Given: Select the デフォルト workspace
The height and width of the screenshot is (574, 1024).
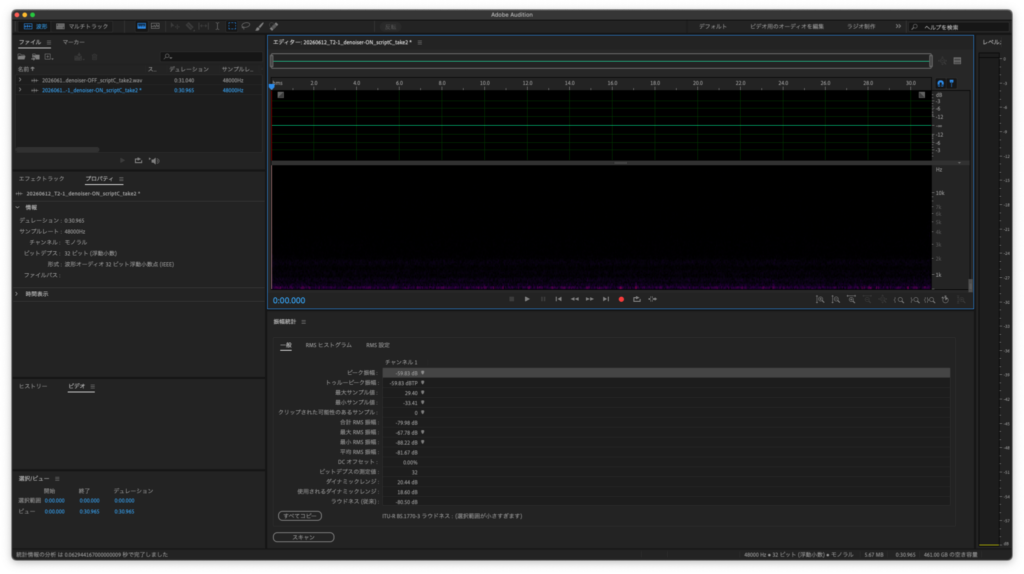Looking at the screenshot, I should point(712,27).
